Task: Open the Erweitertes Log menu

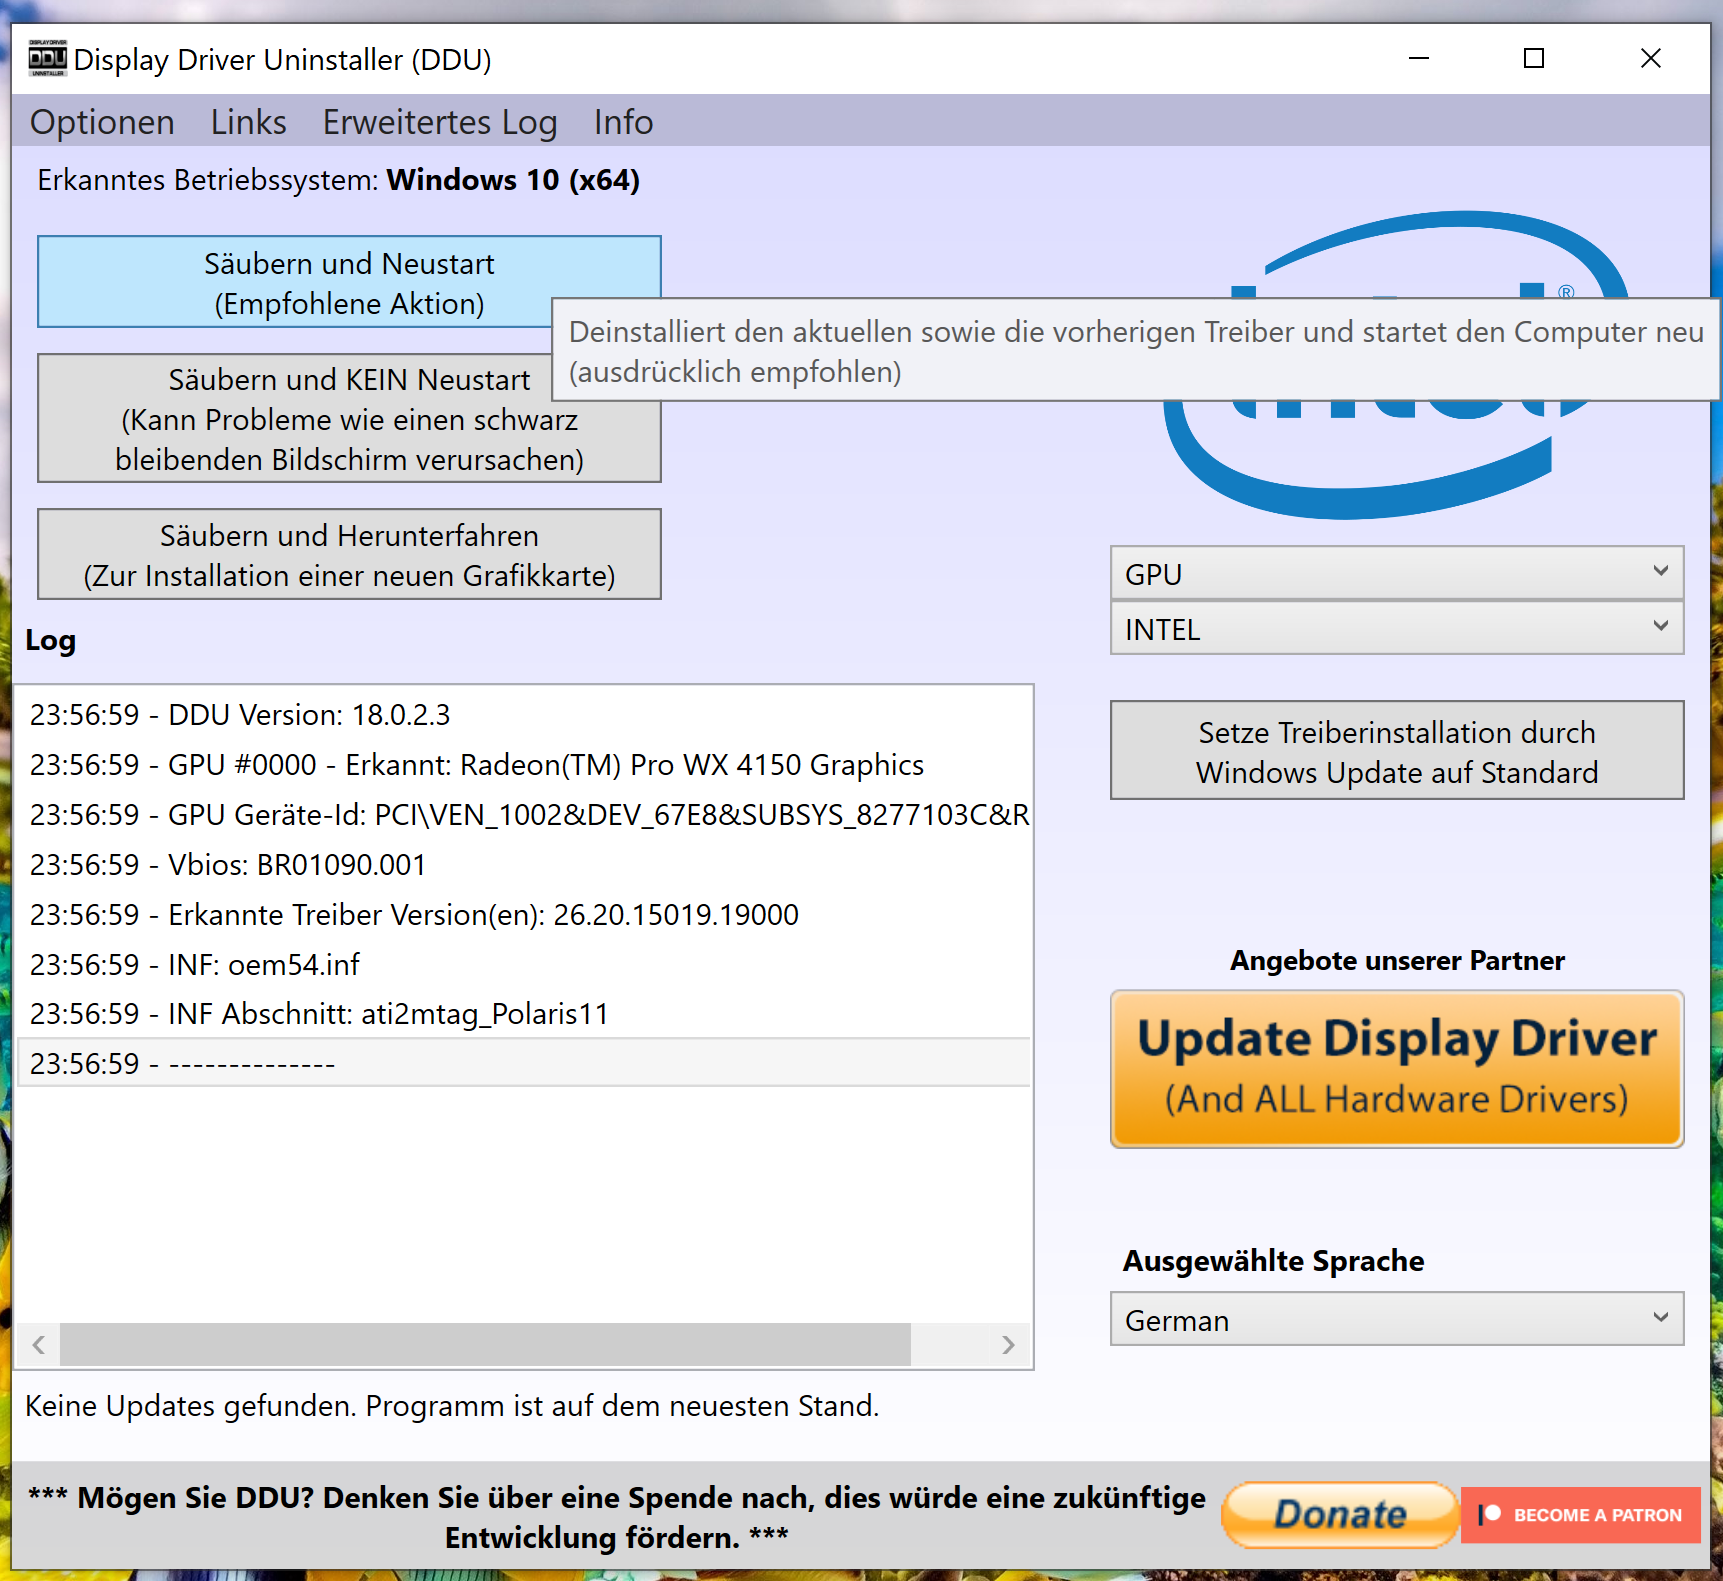Action: (440, 121)
